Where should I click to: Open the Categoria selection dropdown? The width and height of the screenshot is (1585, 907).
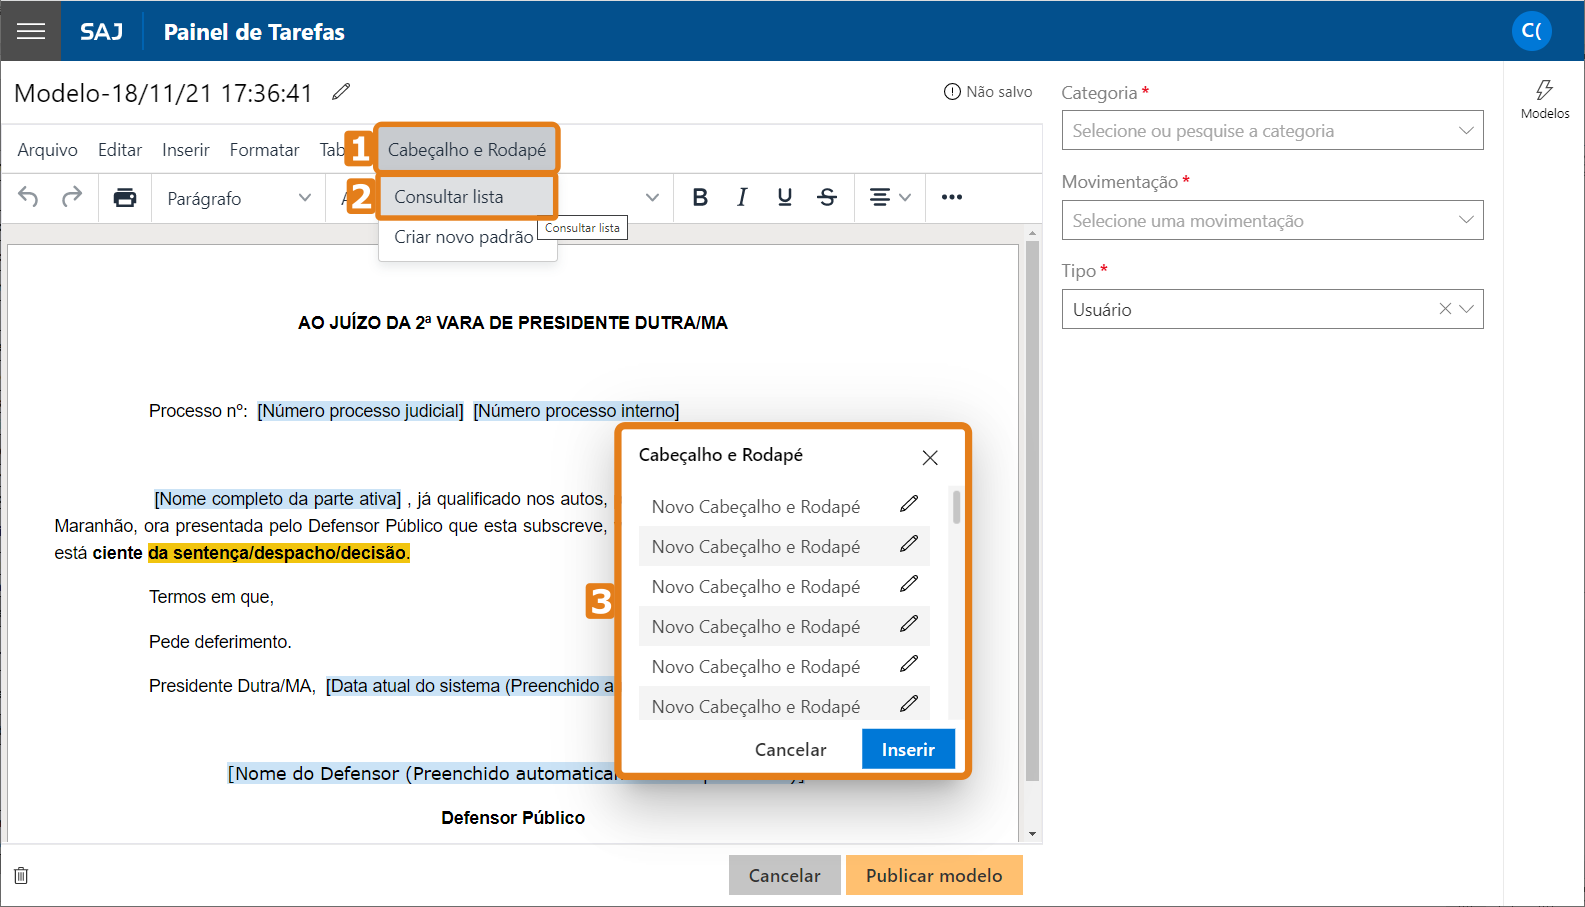[1272, 130]
